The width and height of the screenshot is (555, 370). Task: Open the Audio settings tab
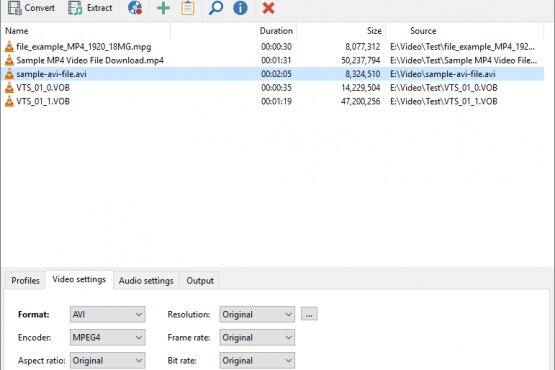(146, 280)
